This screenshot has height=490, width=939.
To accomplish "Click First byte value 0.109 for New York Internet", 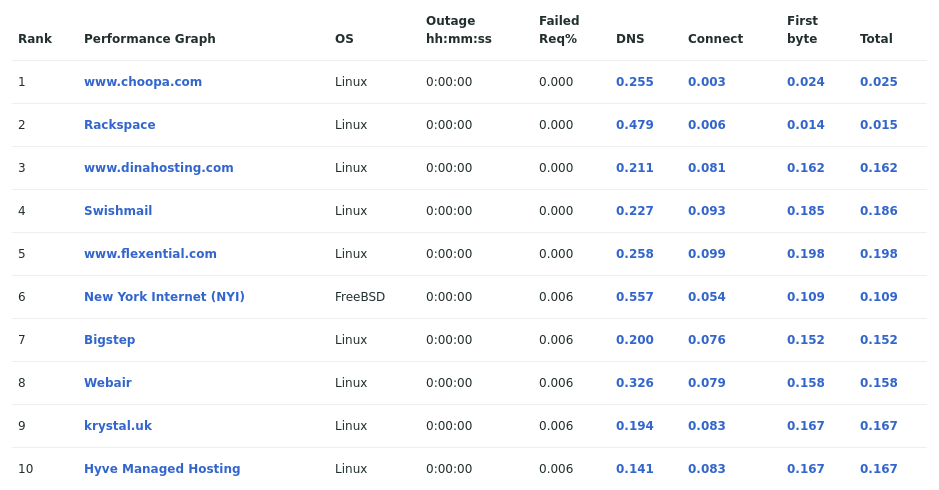I will (805, 297).
